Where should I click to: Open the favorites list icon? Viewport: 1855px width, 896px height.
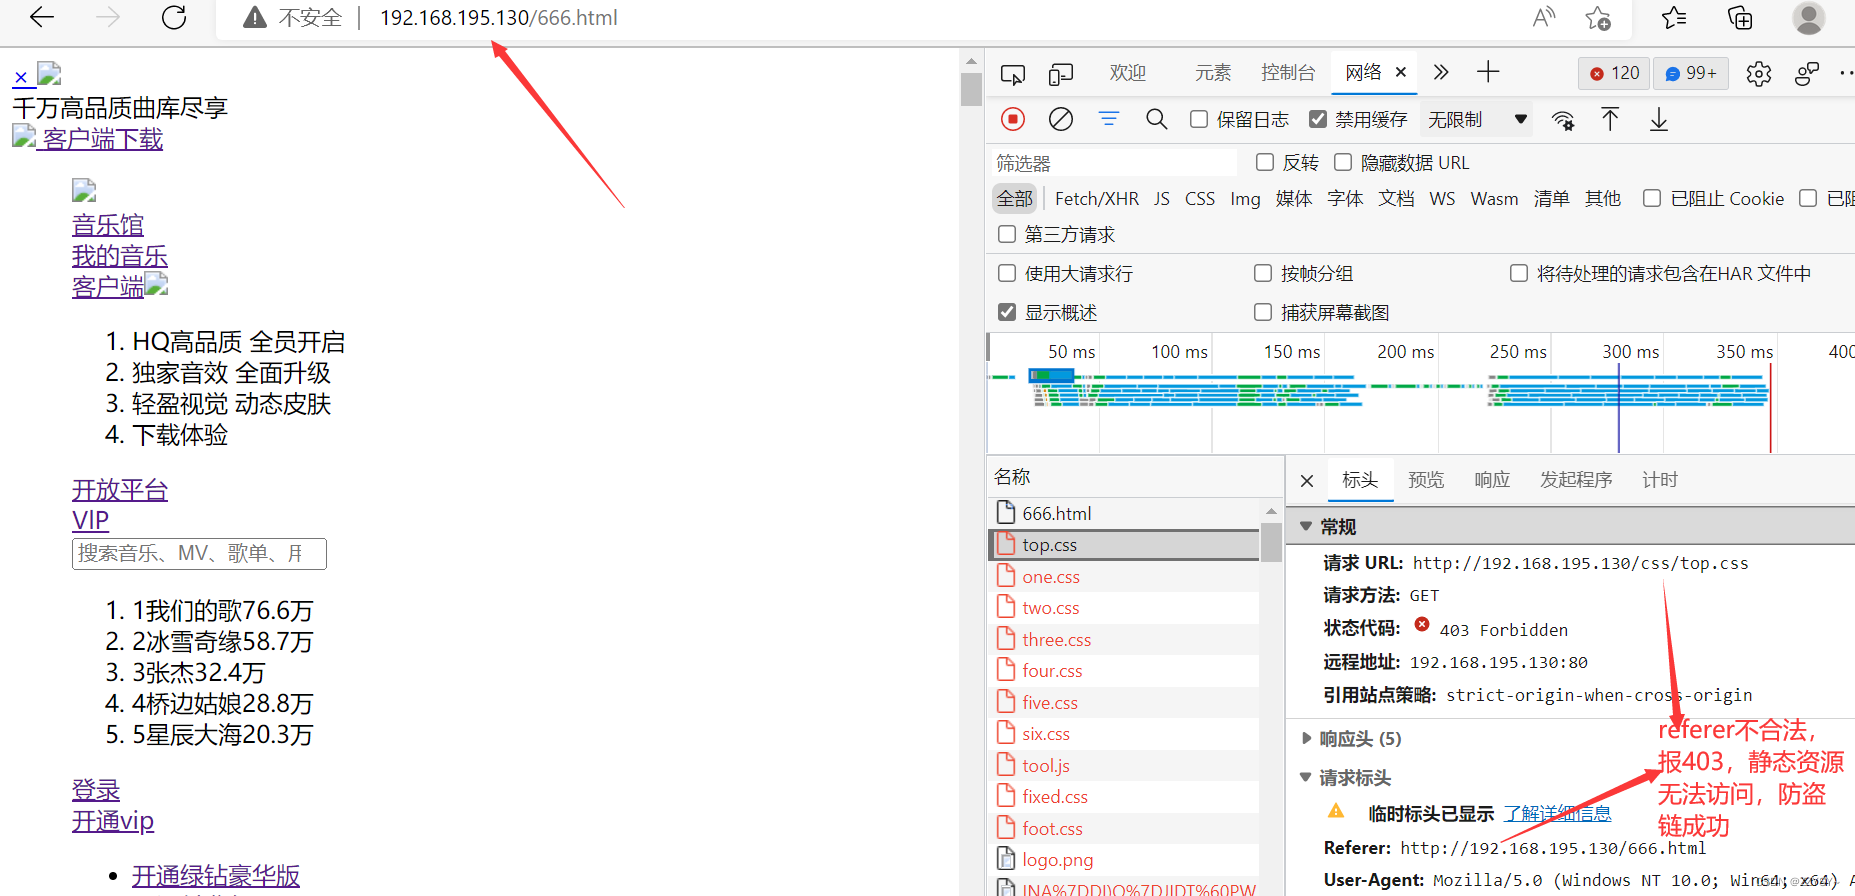point(1674,17)
